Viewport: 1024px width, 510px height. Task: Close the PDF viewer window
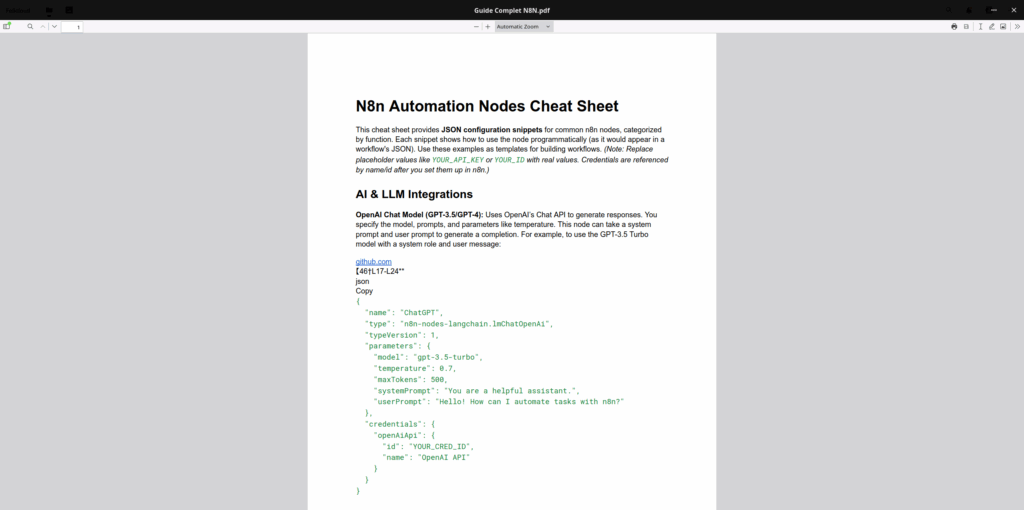[x=1014, y=10]
